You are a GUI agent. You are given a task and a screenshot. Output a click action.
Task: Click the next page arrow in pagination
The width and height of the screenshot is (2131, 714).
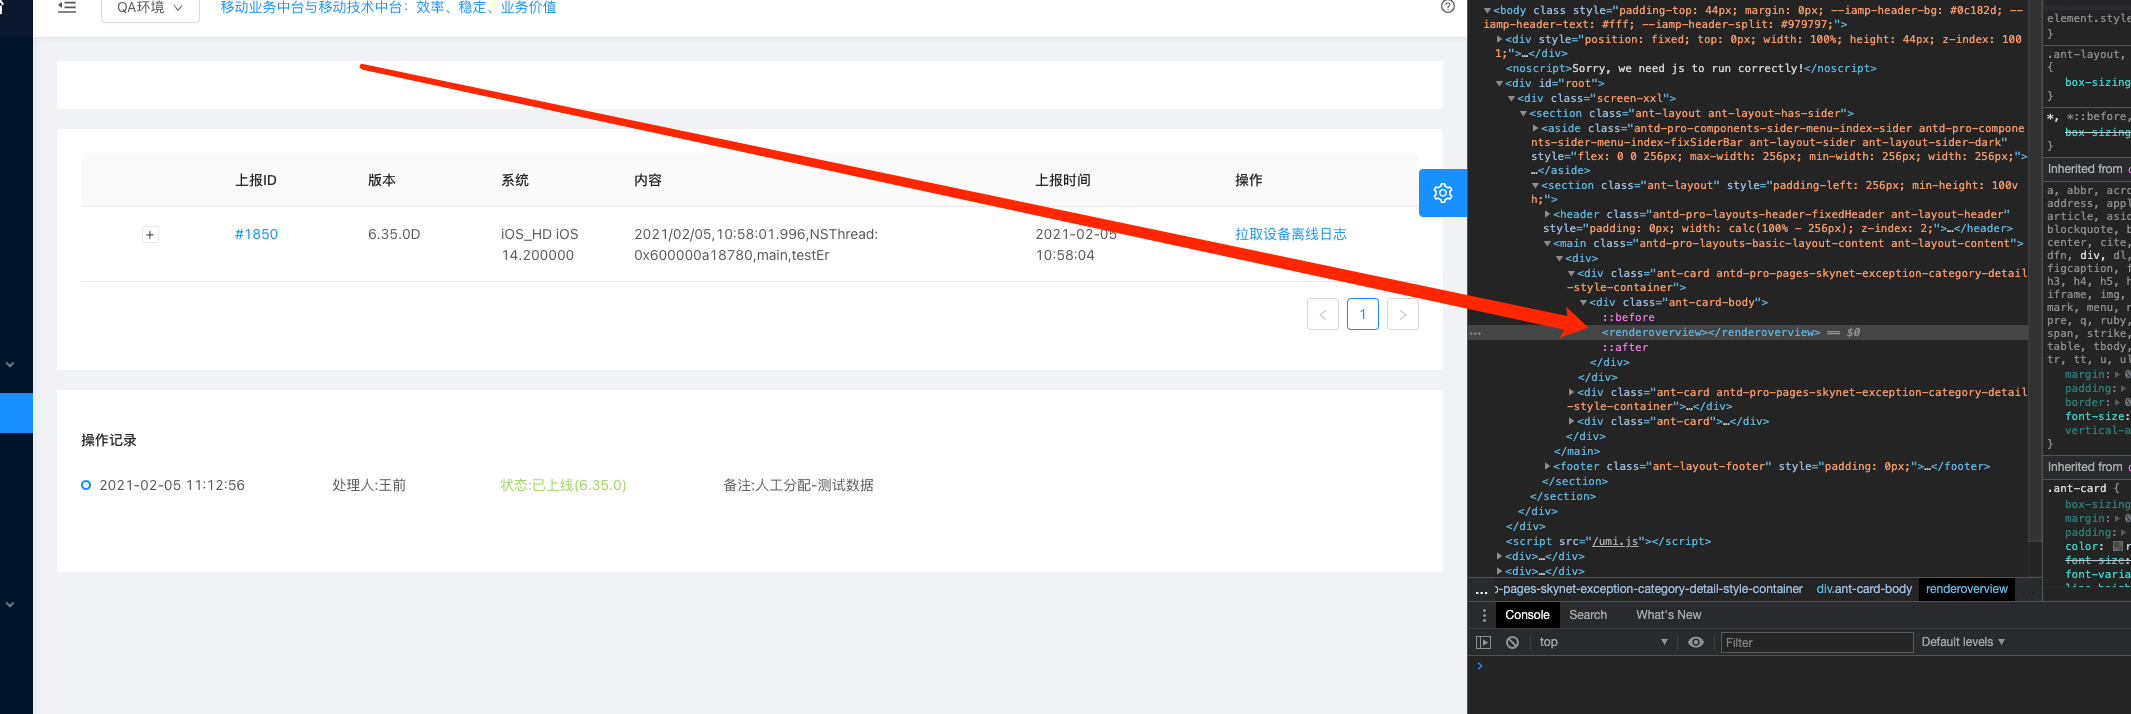[x=1403, y=314]
